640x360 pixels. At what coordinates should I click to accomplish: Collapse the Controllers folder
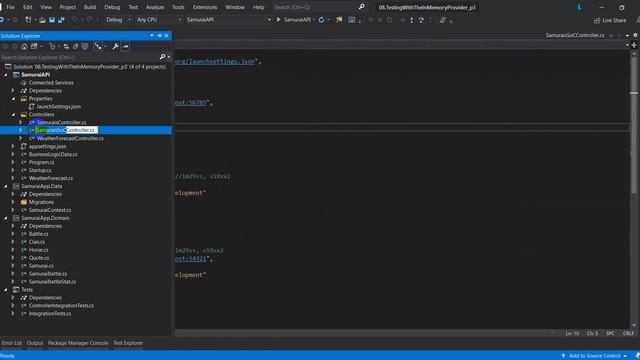click(13, 115)
